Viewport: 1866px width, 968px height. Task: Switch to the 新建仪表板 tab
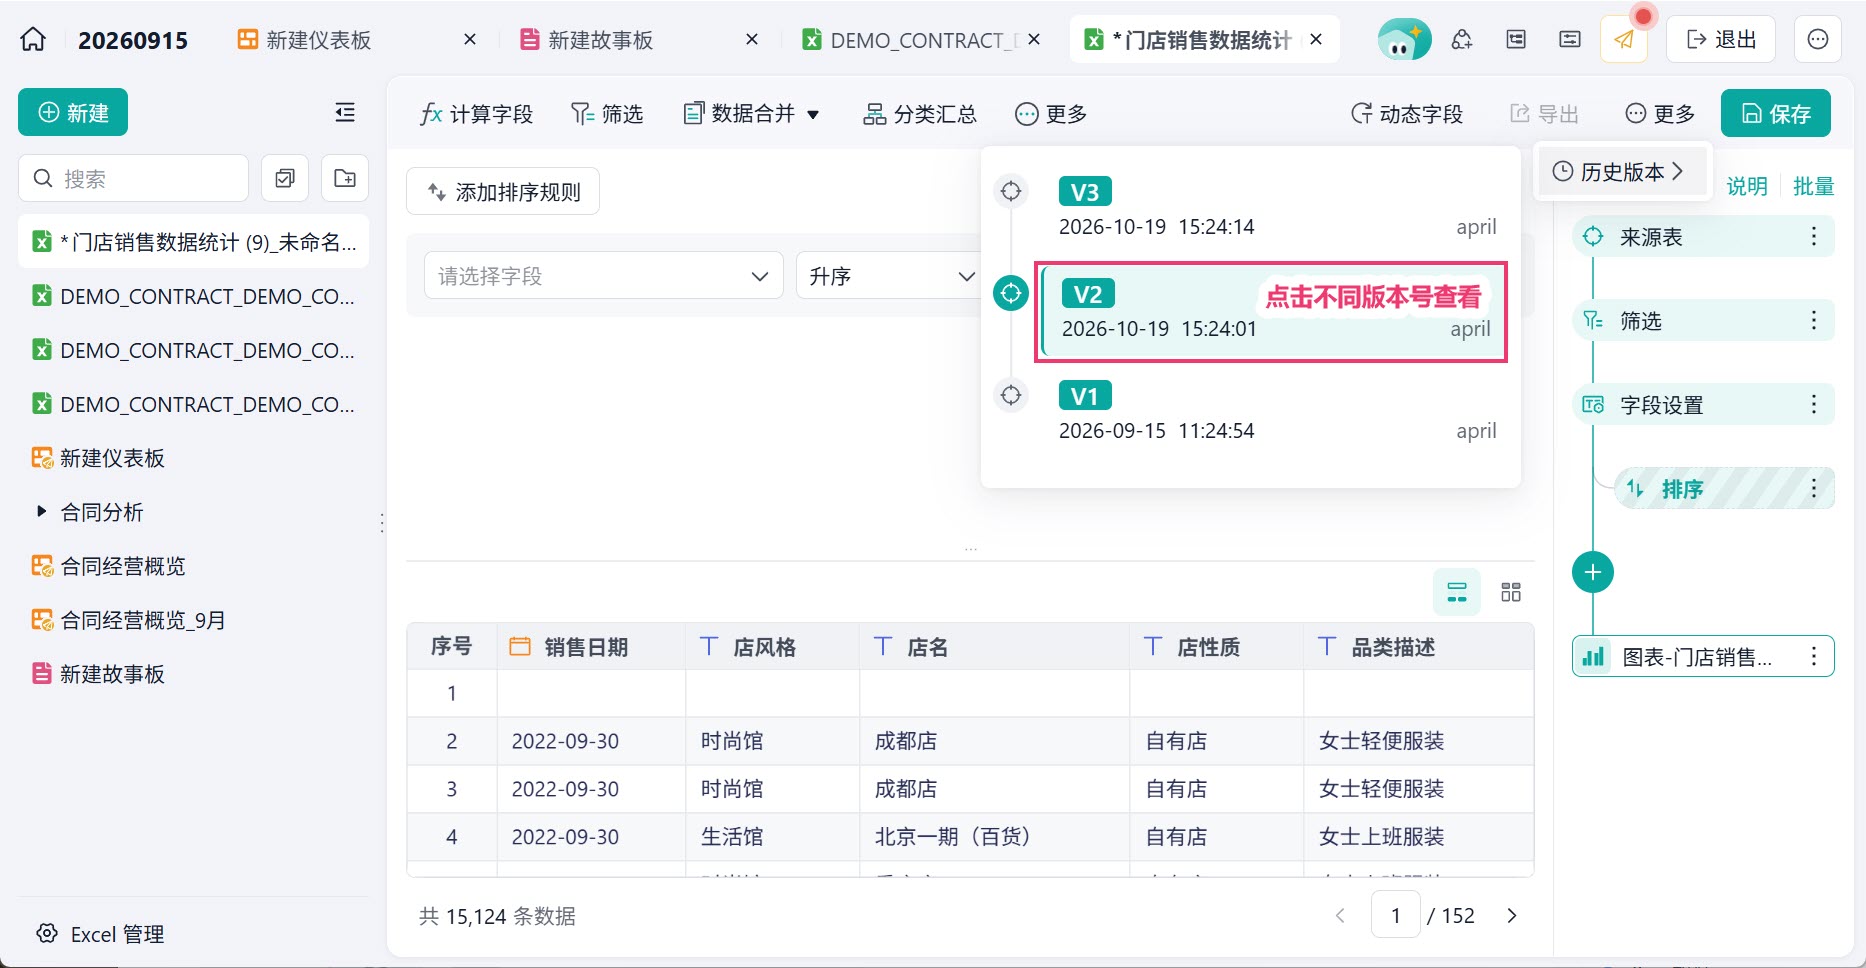[304, 40]
